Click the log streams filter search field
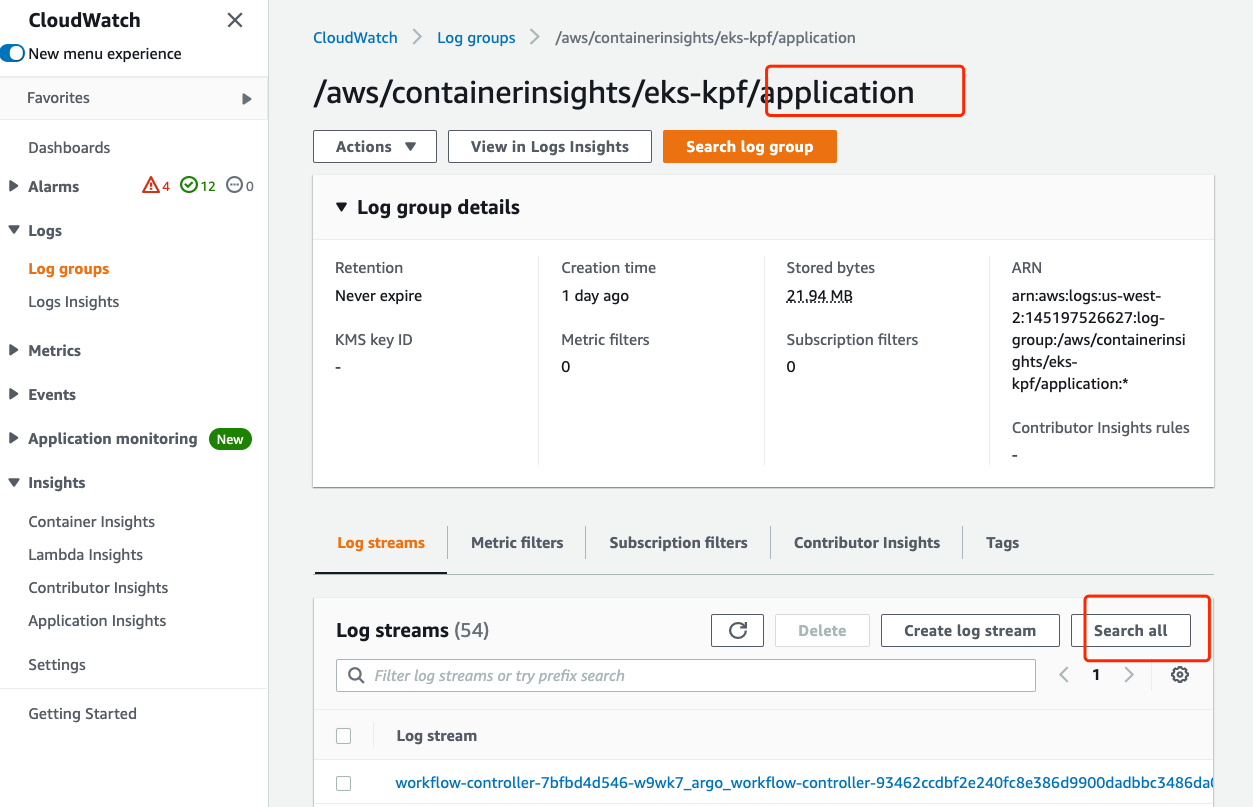Screen dimensions: 1253x807 [x=686, y=675]
